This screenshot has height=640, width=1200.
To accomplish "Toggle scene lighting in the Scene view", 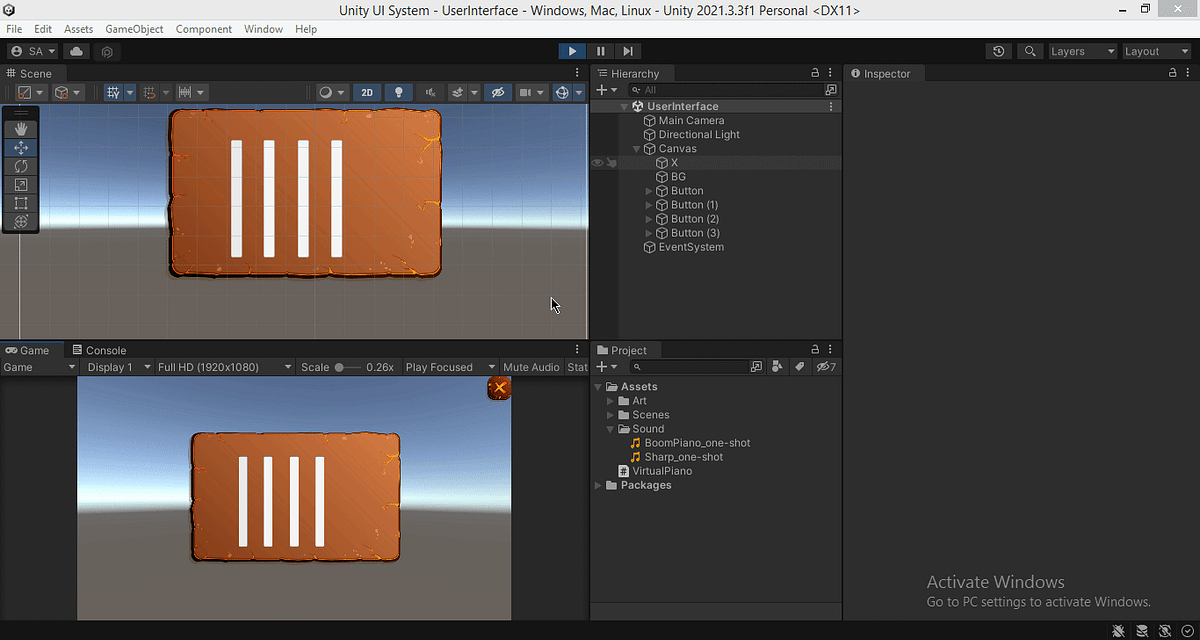I will tap(399, 91).
